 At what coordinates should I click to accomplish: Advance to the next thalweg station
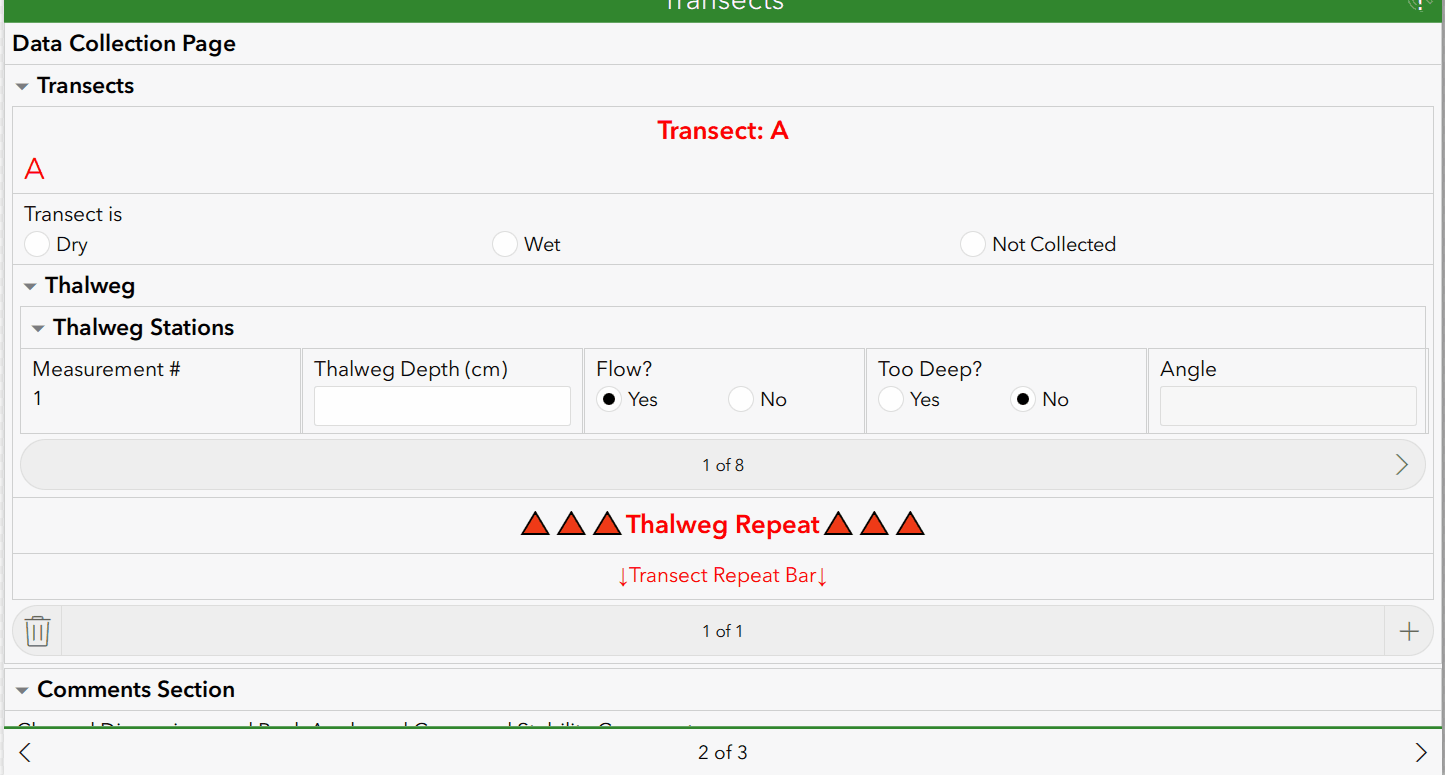1402,464
